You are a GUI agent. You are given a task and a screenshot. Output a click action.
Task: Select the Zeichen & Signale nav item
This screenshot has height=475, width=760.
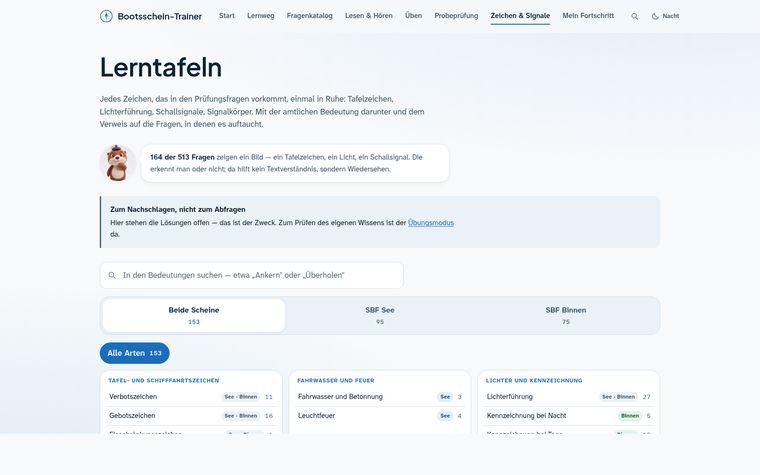[x=520, y=16]
